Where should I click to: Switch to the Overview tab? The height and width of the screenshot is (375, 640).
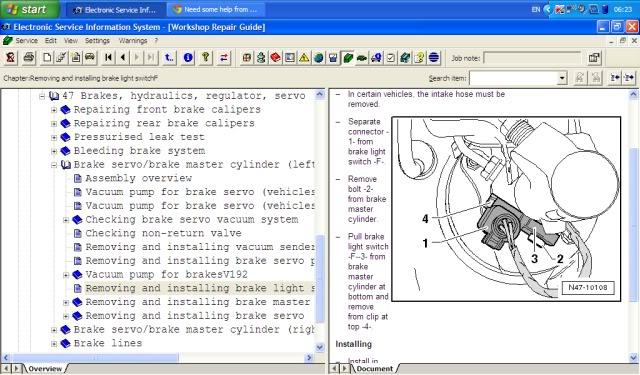pos(45,368)
